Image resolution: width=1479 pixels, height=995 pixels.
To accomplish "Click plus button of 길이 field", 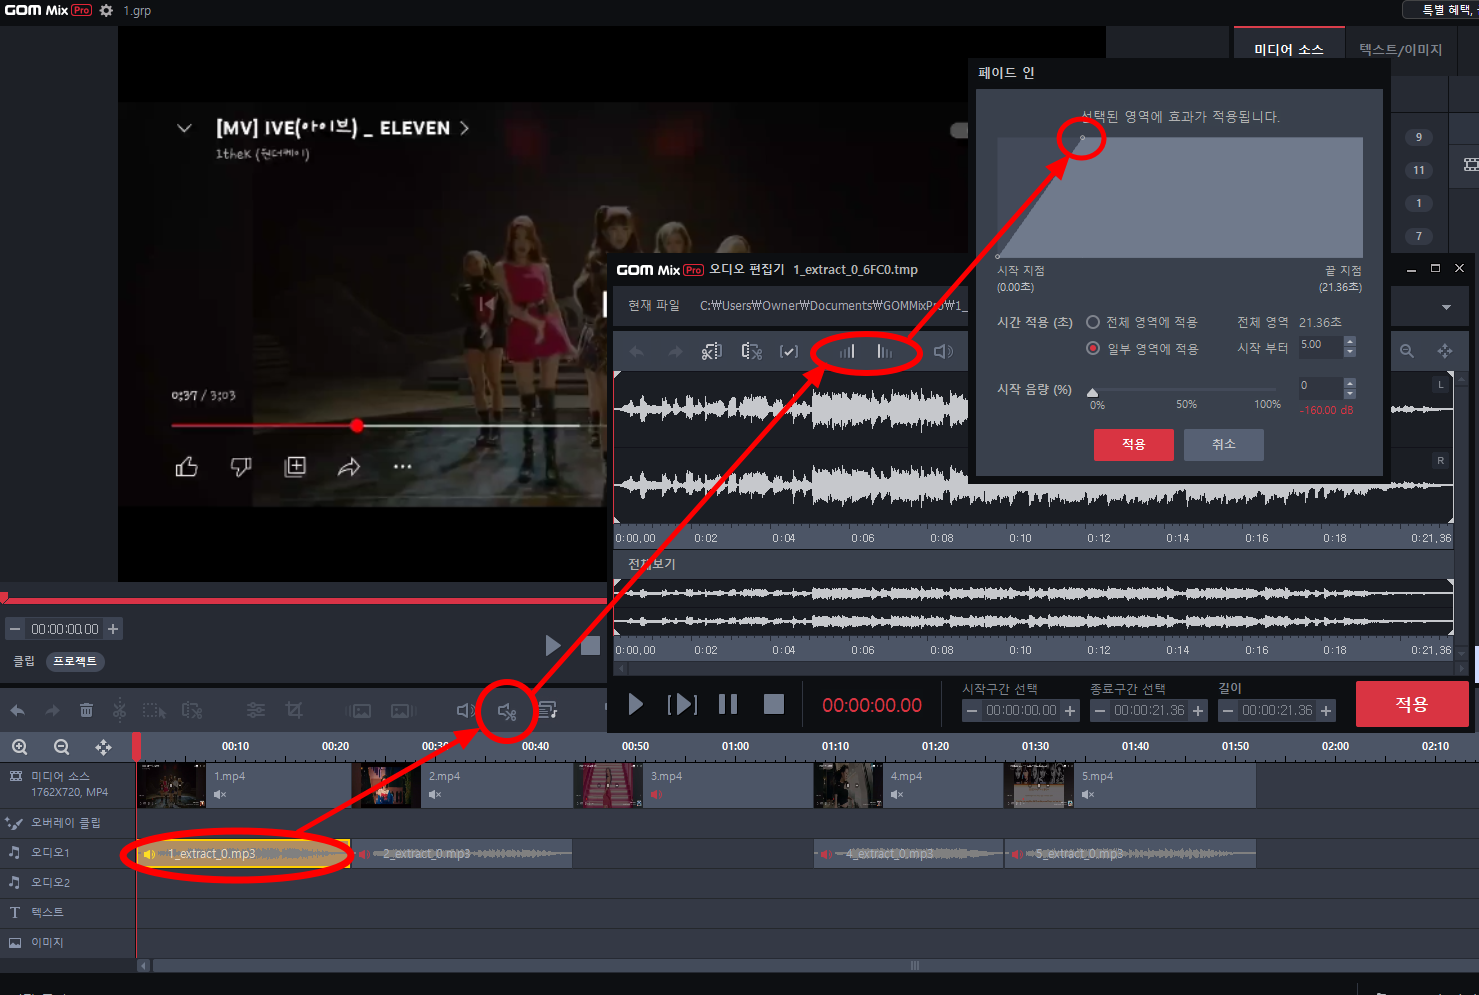I will [x=1326, y=711].
